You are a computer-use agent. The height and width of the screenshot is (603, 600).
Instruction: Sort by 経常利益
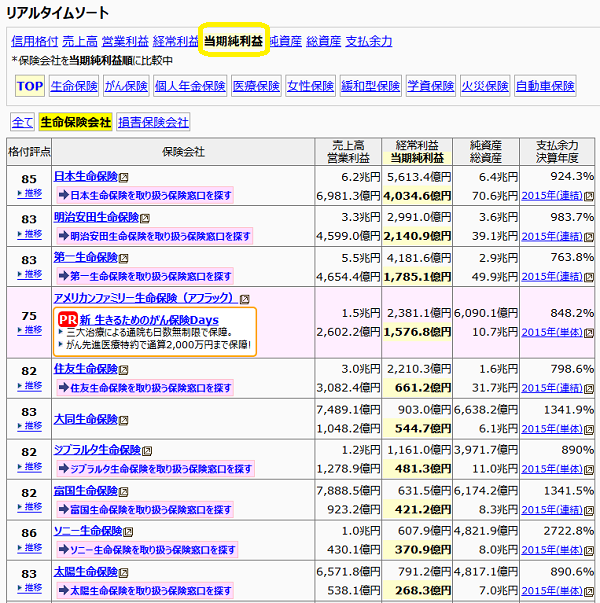(175, 41)
